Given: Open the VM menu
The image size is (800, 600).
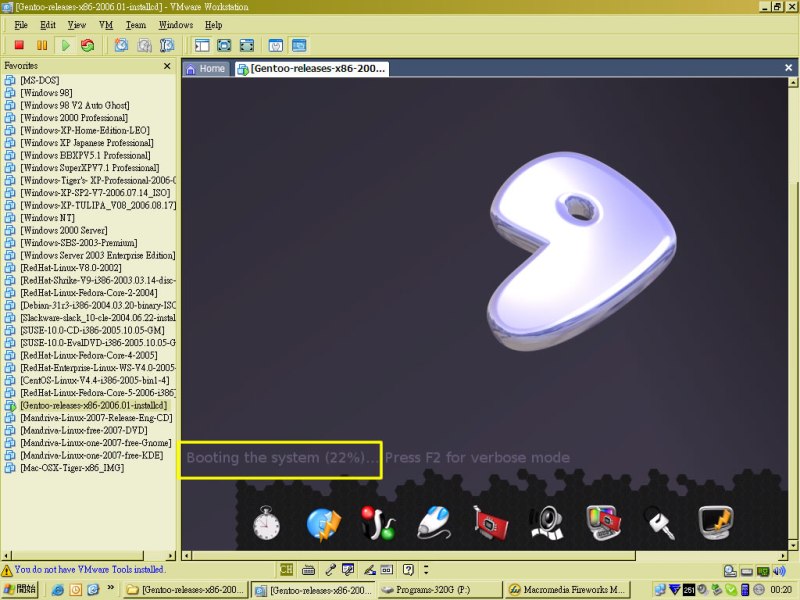Looking at the screenshot, I should (x=106, y=24).
